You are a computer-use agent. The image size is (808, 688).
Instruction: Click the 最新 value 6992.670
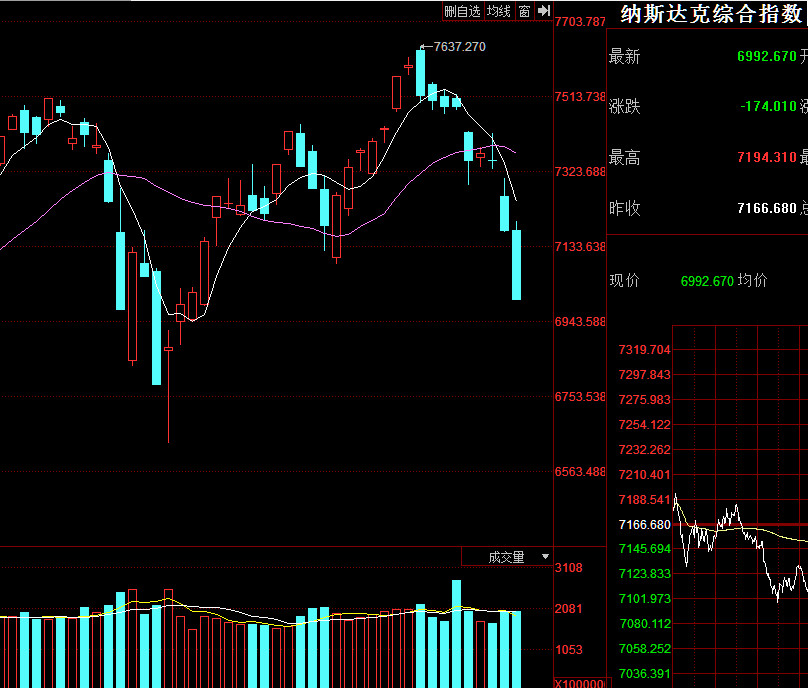(x=766, y=56)
